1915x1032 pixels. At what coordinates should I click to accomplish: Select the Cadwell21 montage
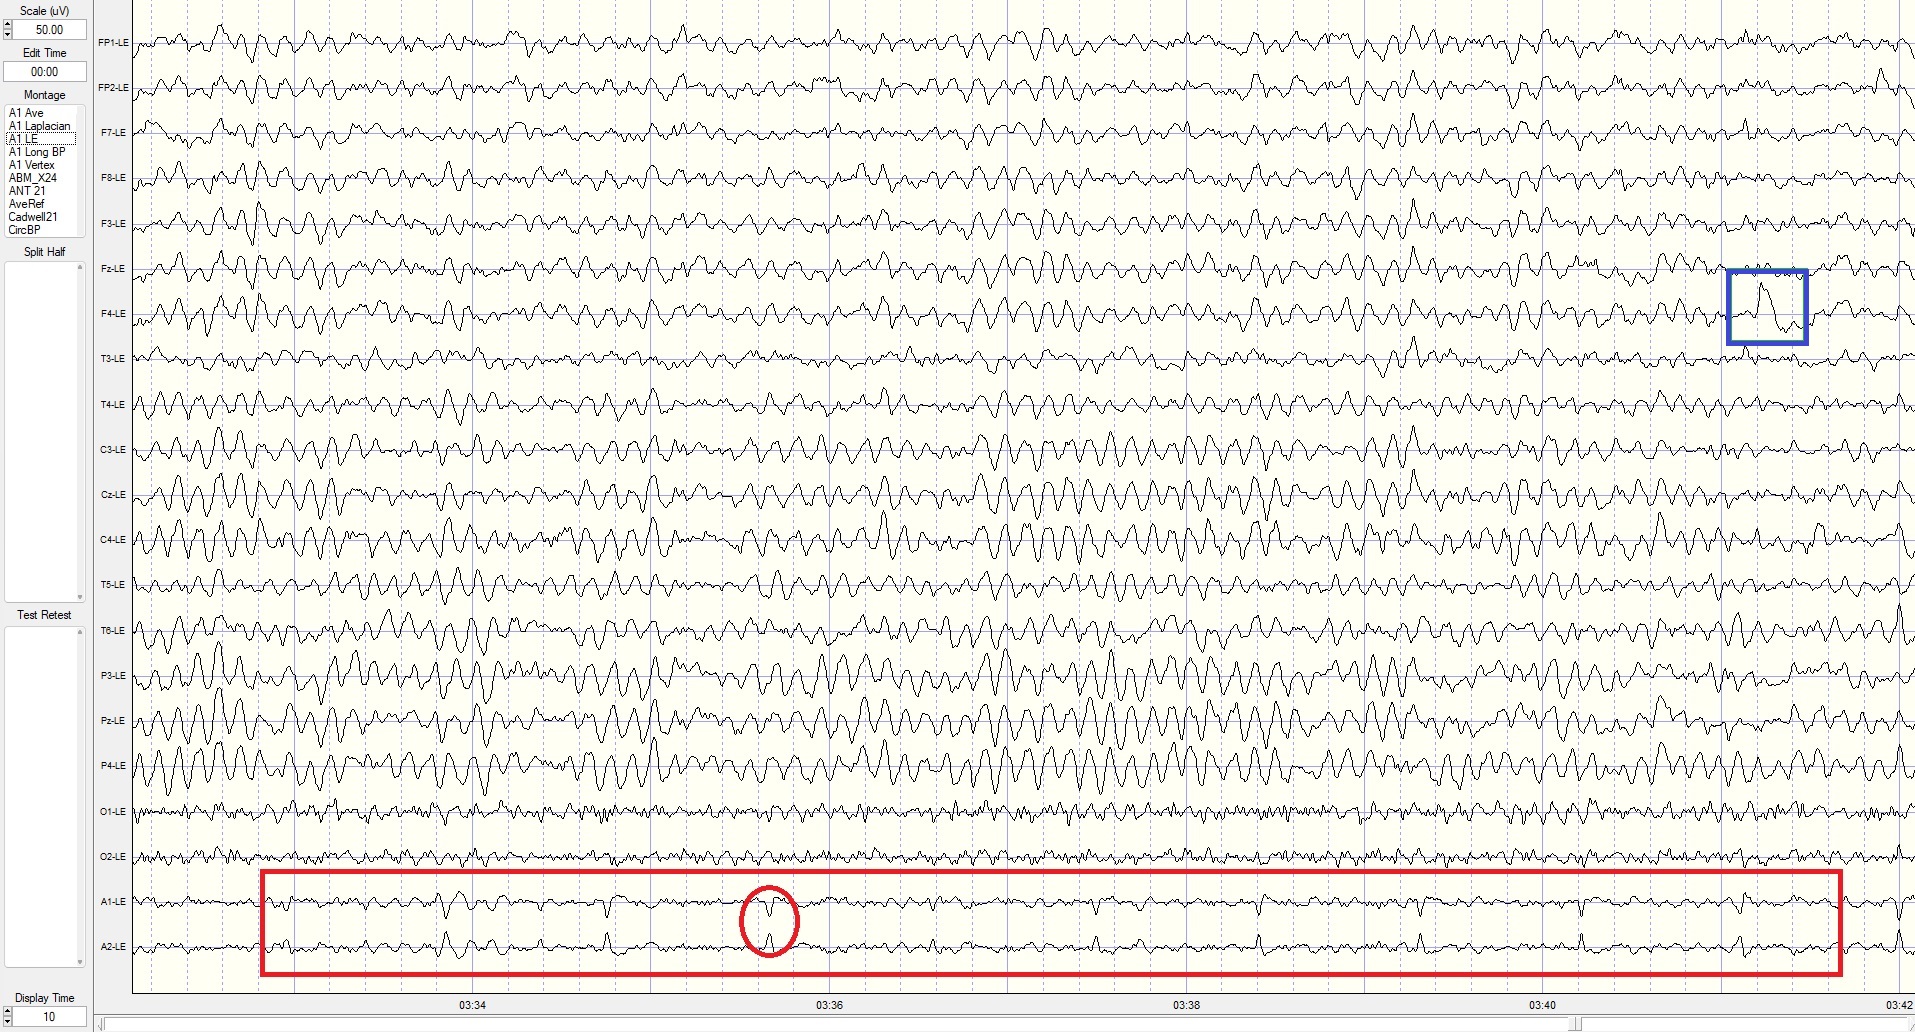(x=34, y=214)
